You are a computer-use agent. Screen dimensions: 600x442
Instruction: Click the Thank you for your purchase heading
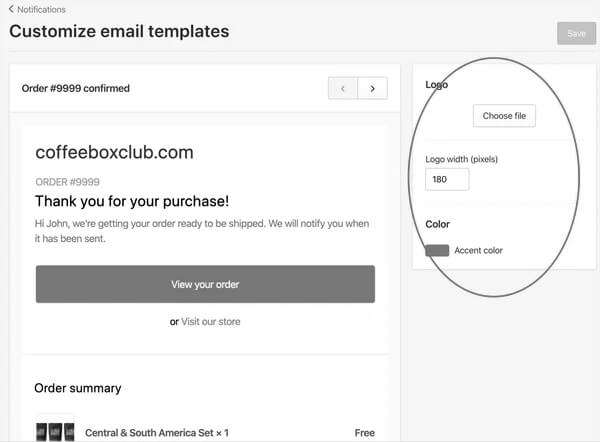point(132,201)
